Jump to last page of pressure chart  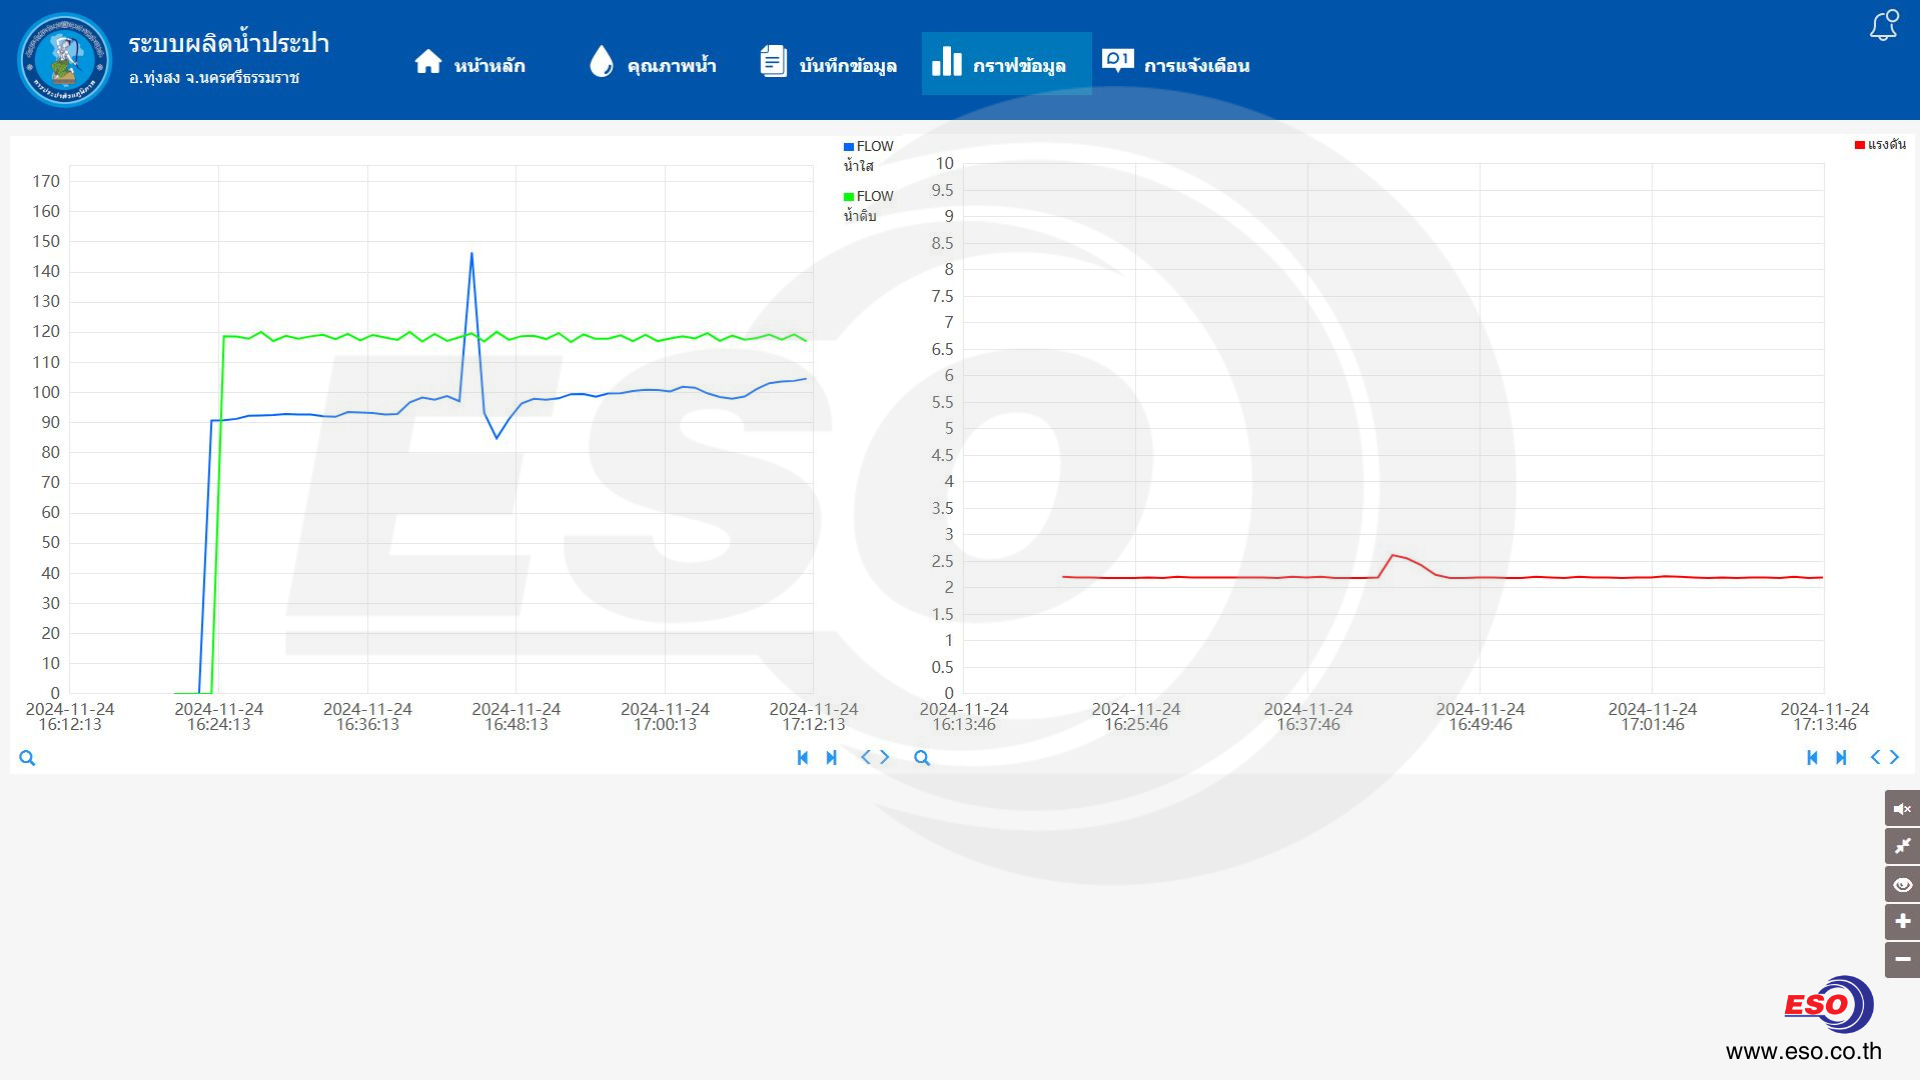(x=1841, y=758)
